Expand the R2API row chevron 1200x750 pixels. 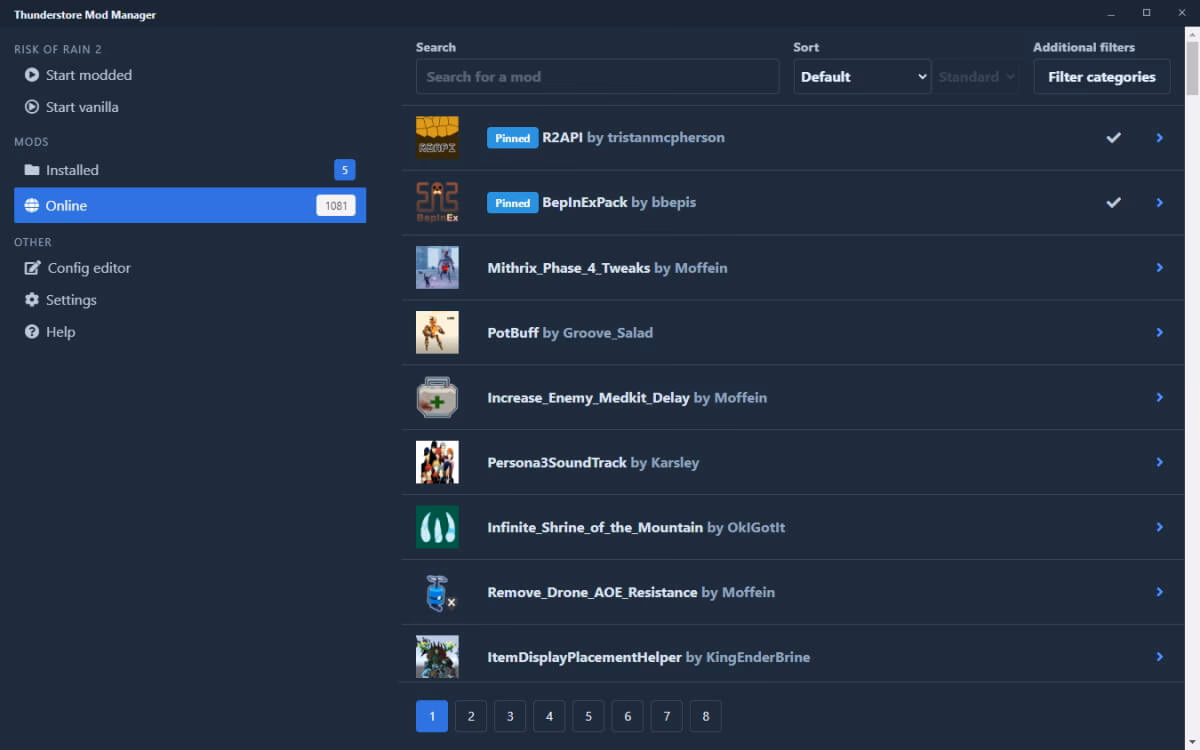(x=1160, y=138)
